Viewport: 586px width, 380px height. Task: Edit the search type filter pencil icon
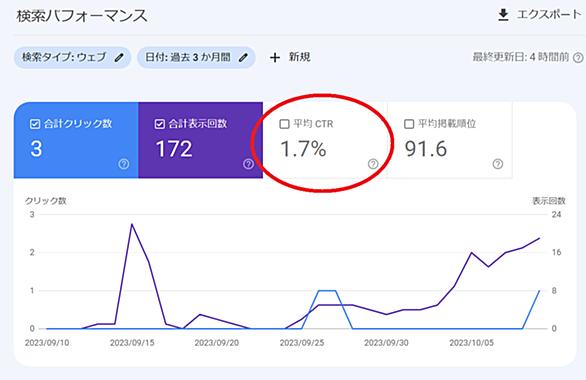[x=119, y=58]
